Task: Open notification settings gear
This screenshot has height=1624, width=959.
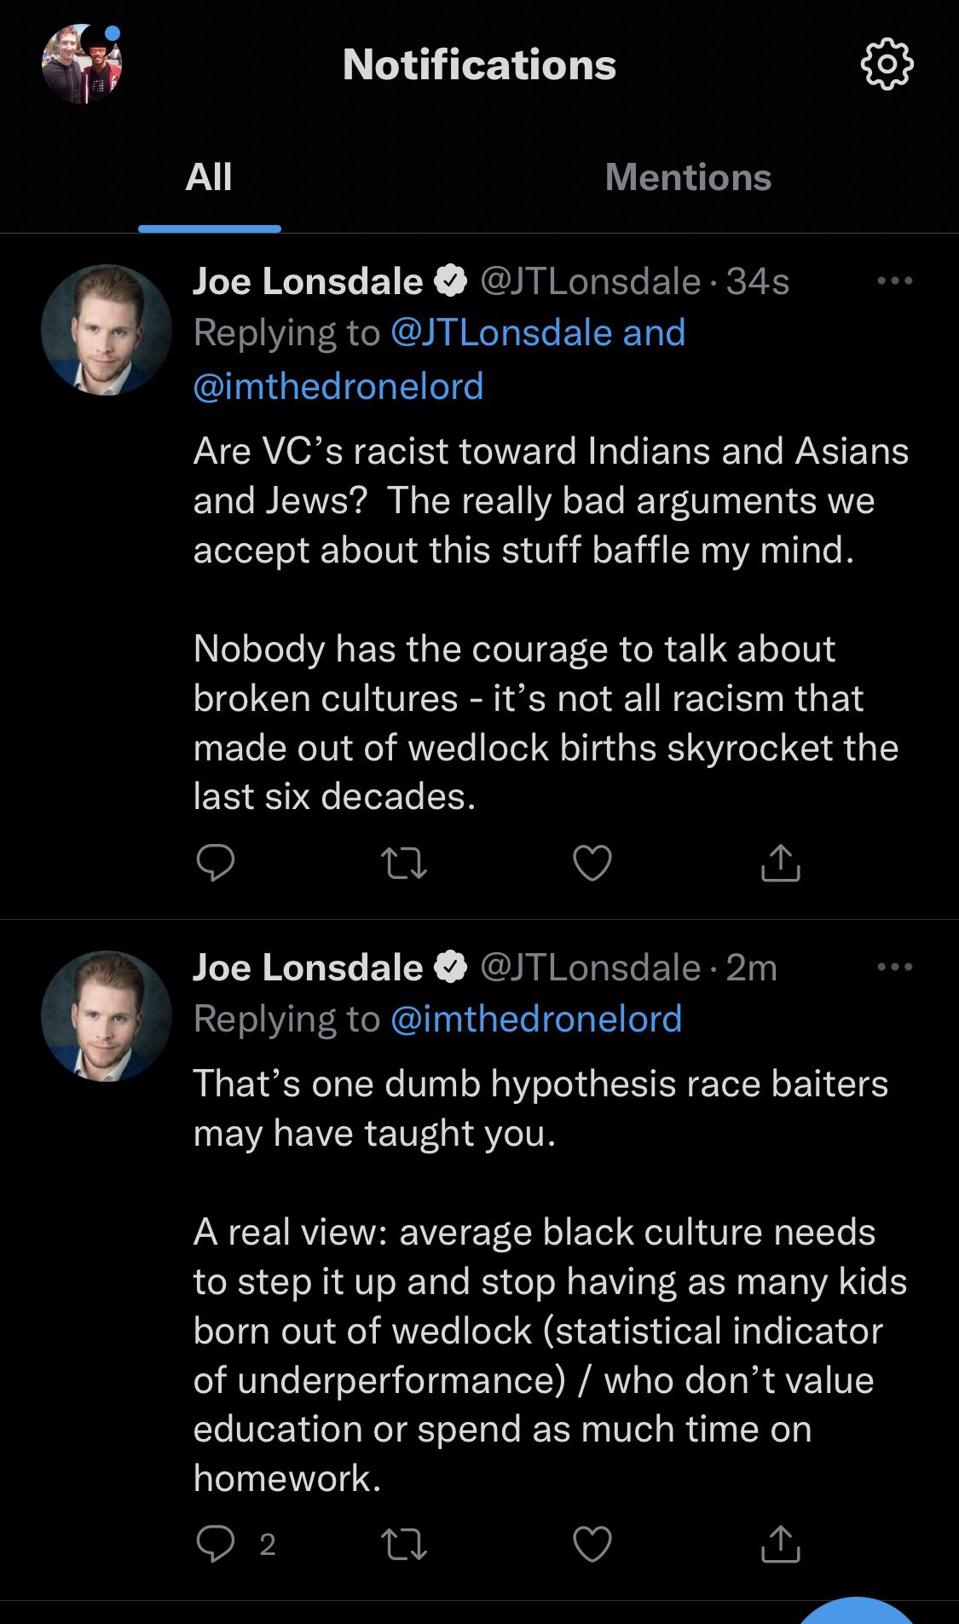Action: pyautogui.click(x=886, y=65)
